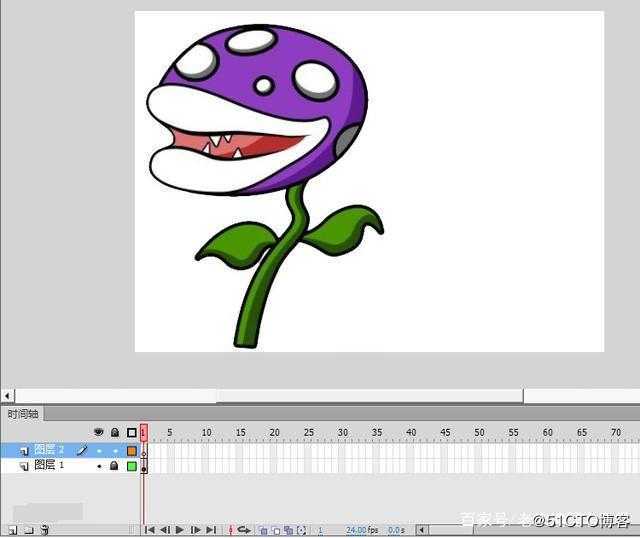Image resolution: width=640 pixels, height=538 pixels.
Task: Click the layer icon beside 图层 1
Action: (x=24, y=466)
